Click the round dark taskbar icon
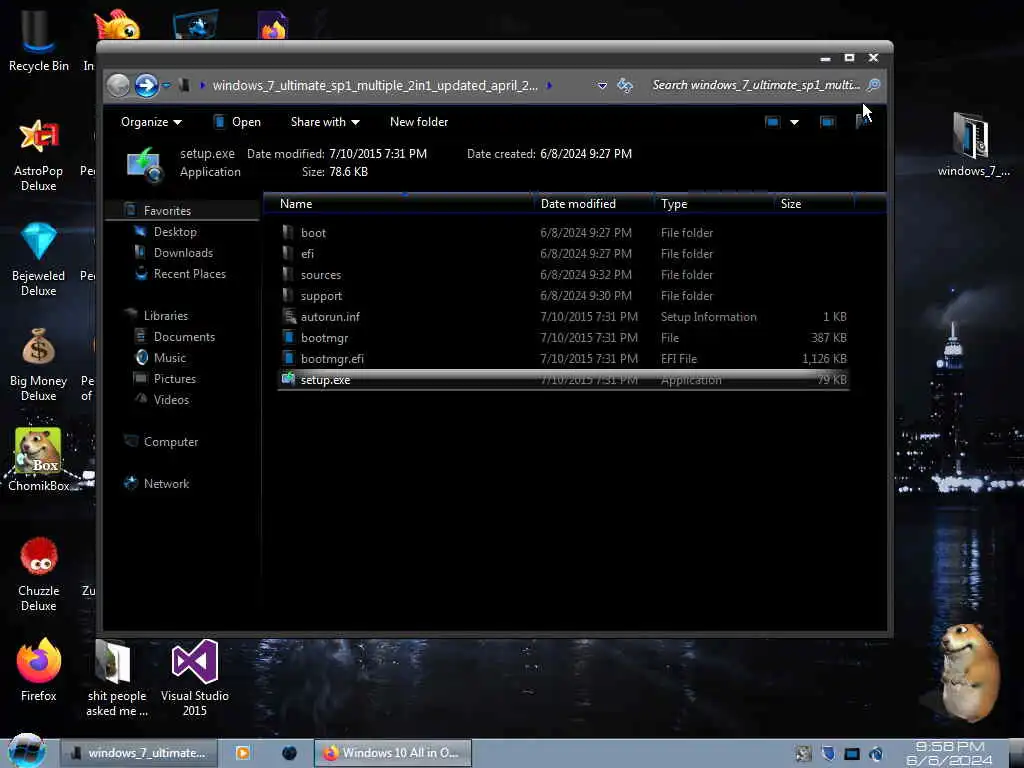1024x768 pixels. (289, 753)
